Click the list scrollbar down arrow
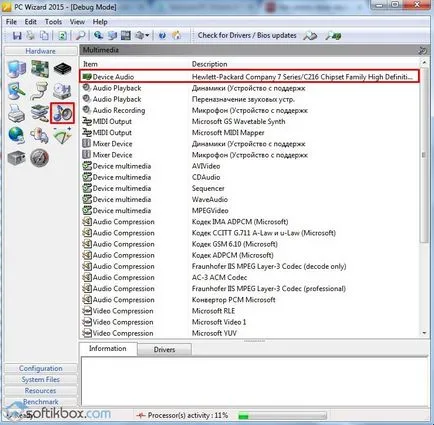 [424, 333]
